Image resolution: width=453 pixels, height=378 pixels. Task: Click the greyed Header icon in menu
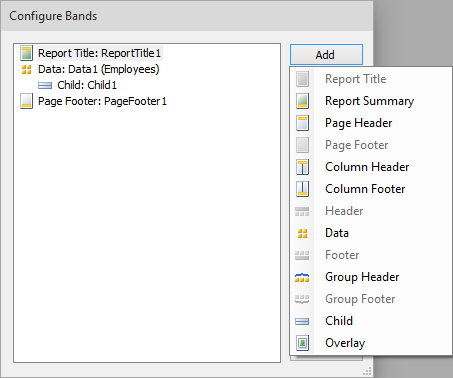[302, 211]
